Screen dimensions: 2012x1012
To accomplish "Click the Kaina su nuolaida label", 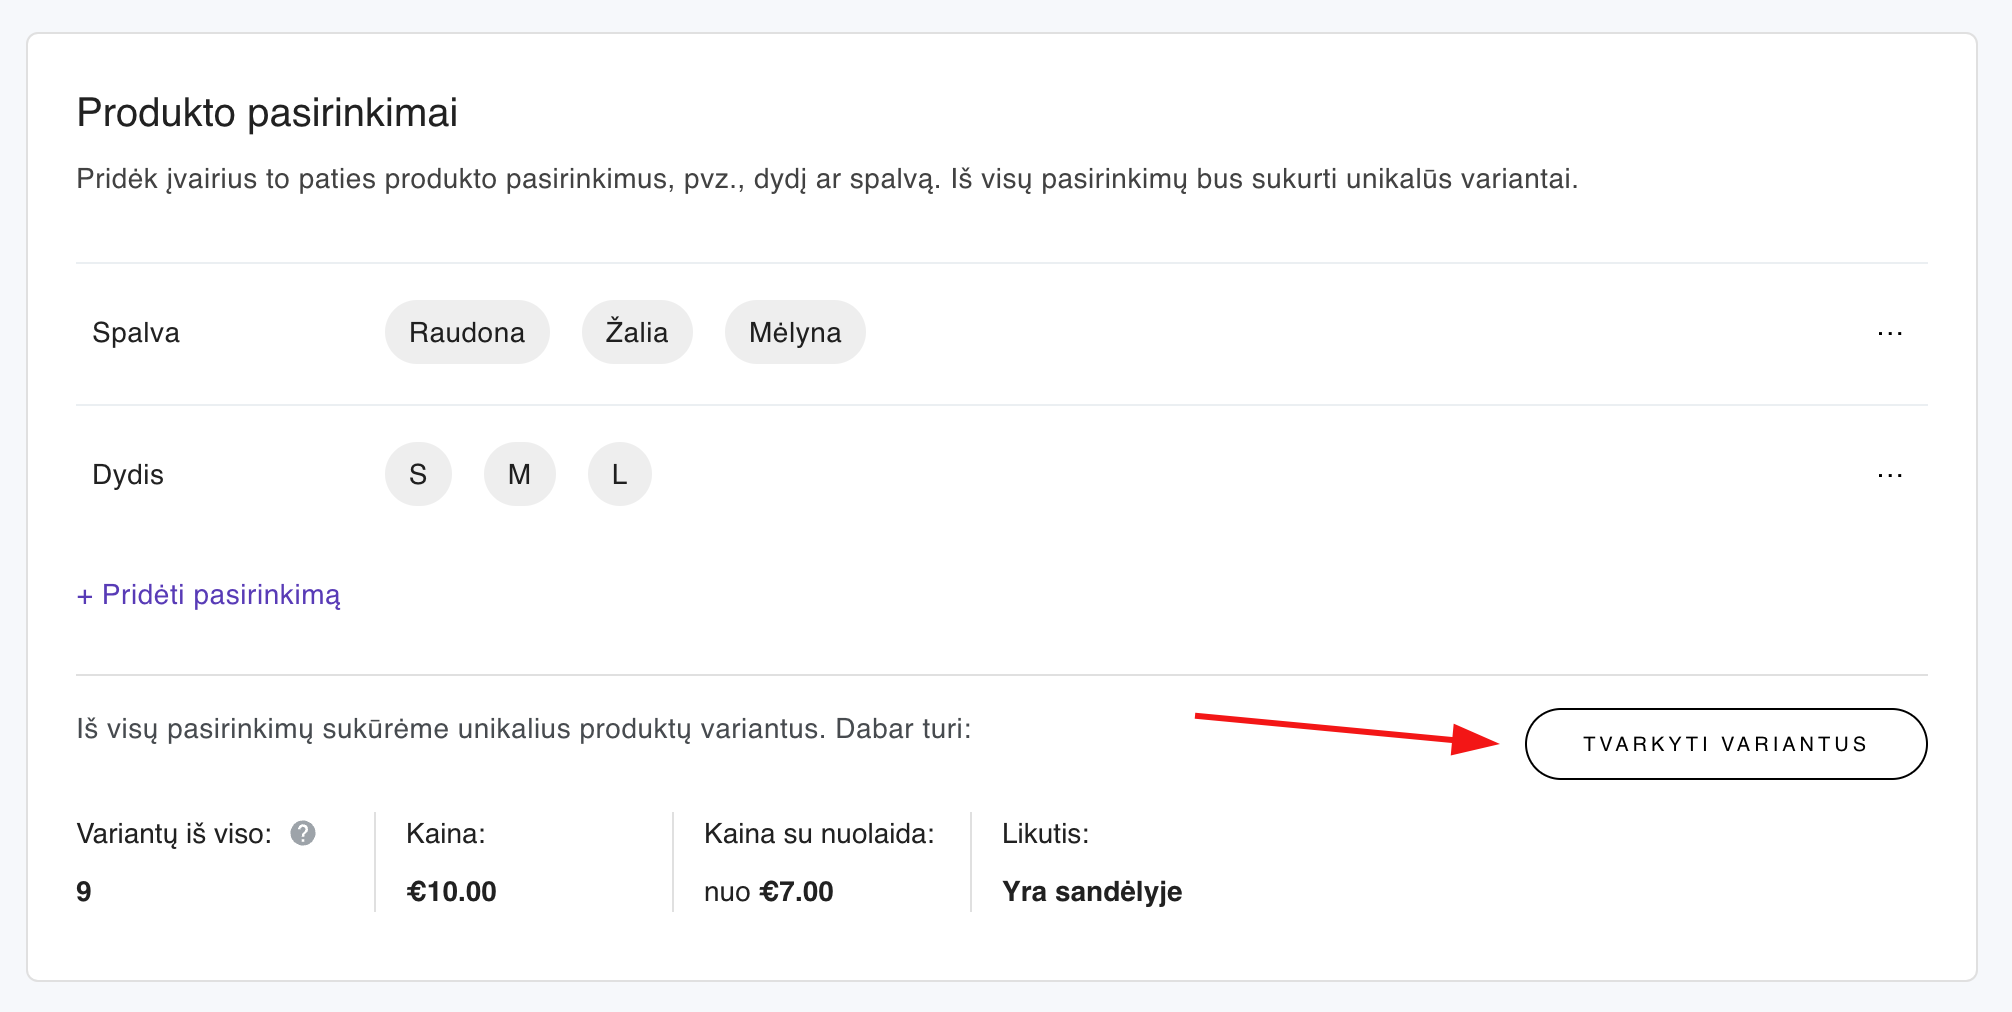I will click(819, 834).
